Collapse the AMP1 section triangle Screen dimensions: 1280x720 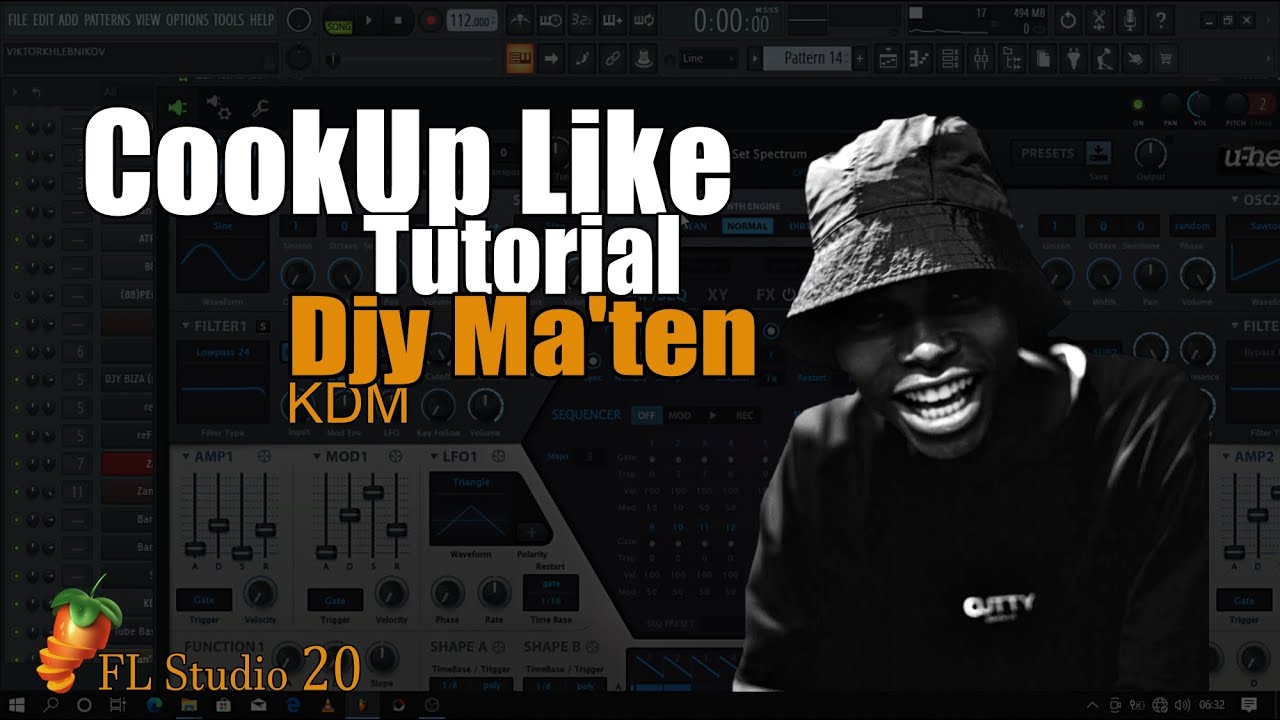coord(186,457)
